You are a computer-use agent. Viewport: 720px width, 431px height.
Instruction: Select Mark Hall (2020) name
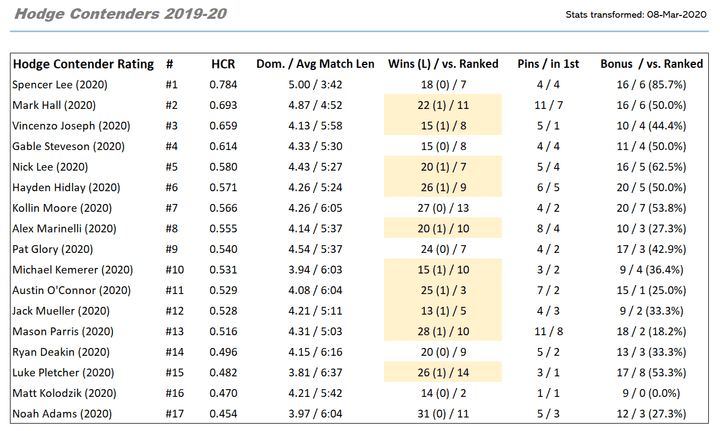pos(52,108)
